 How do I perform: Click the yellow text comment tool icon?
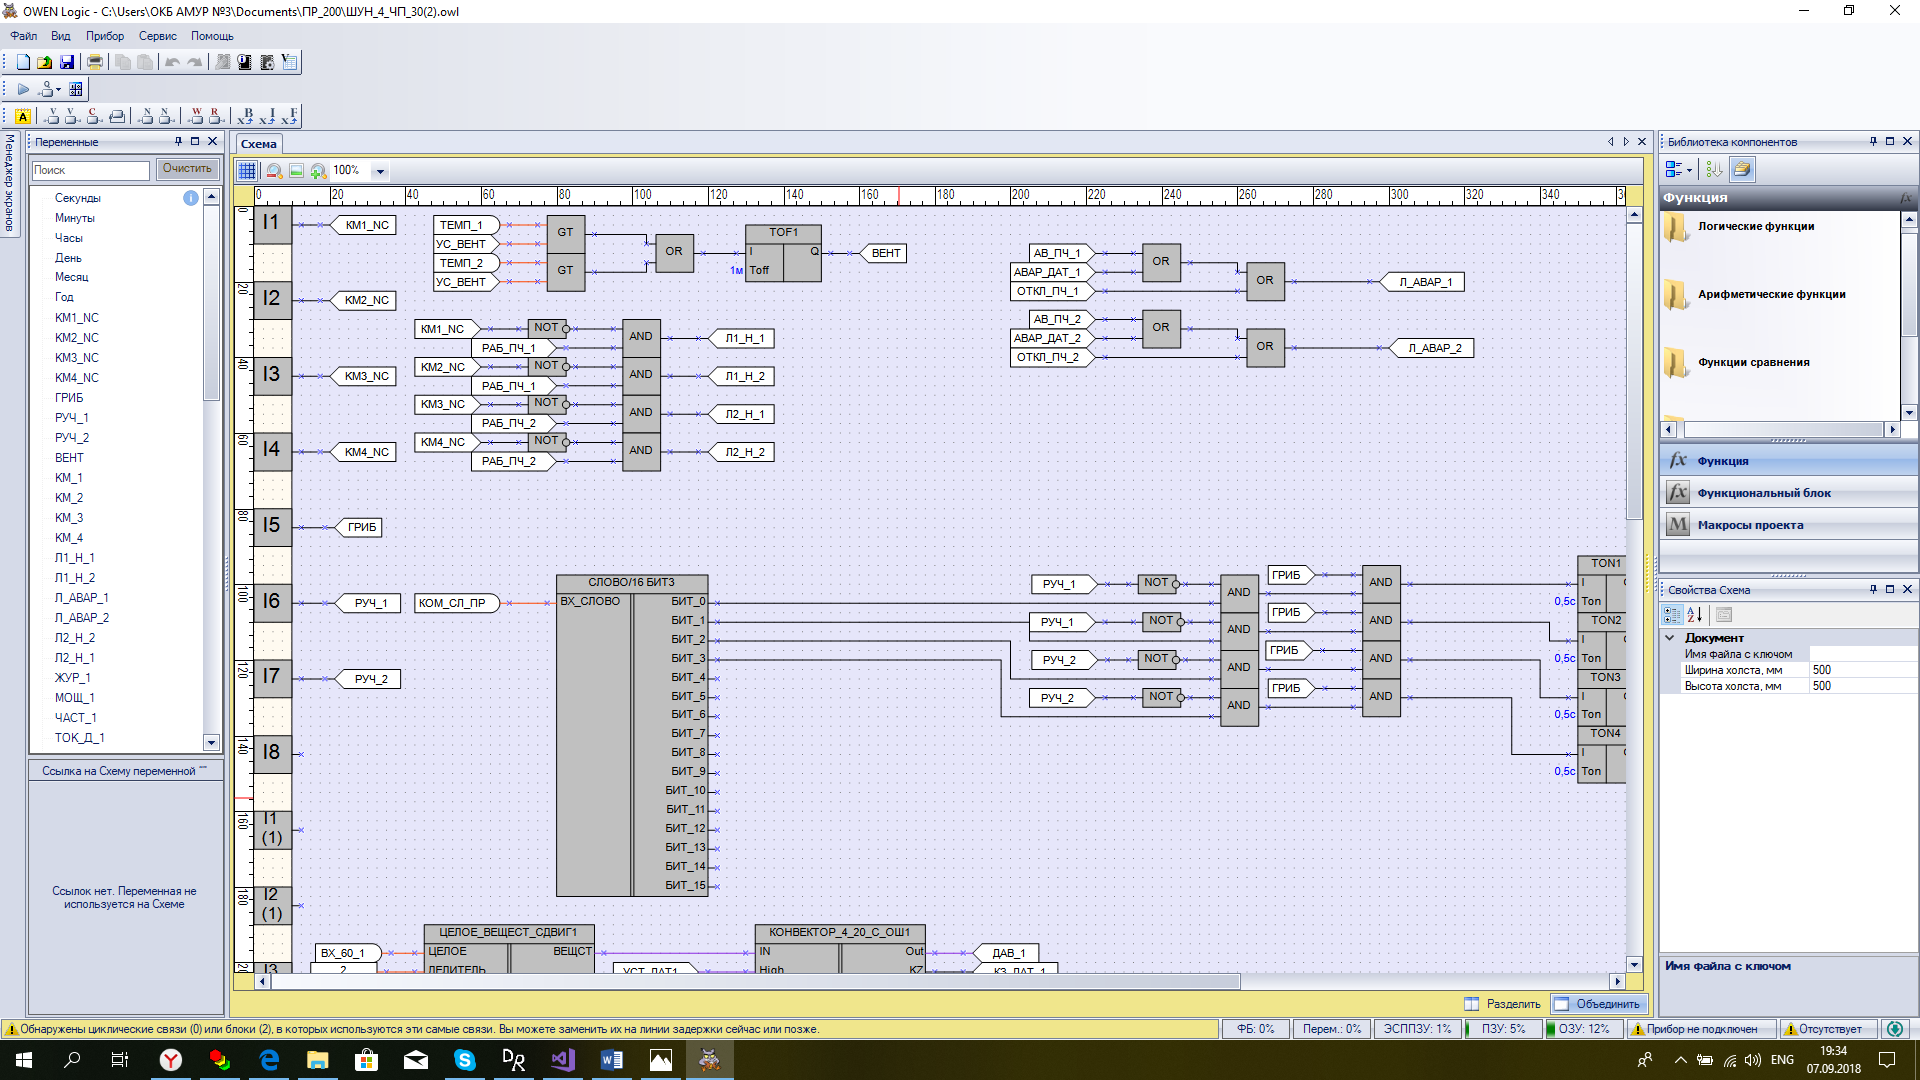pos(22,116)
